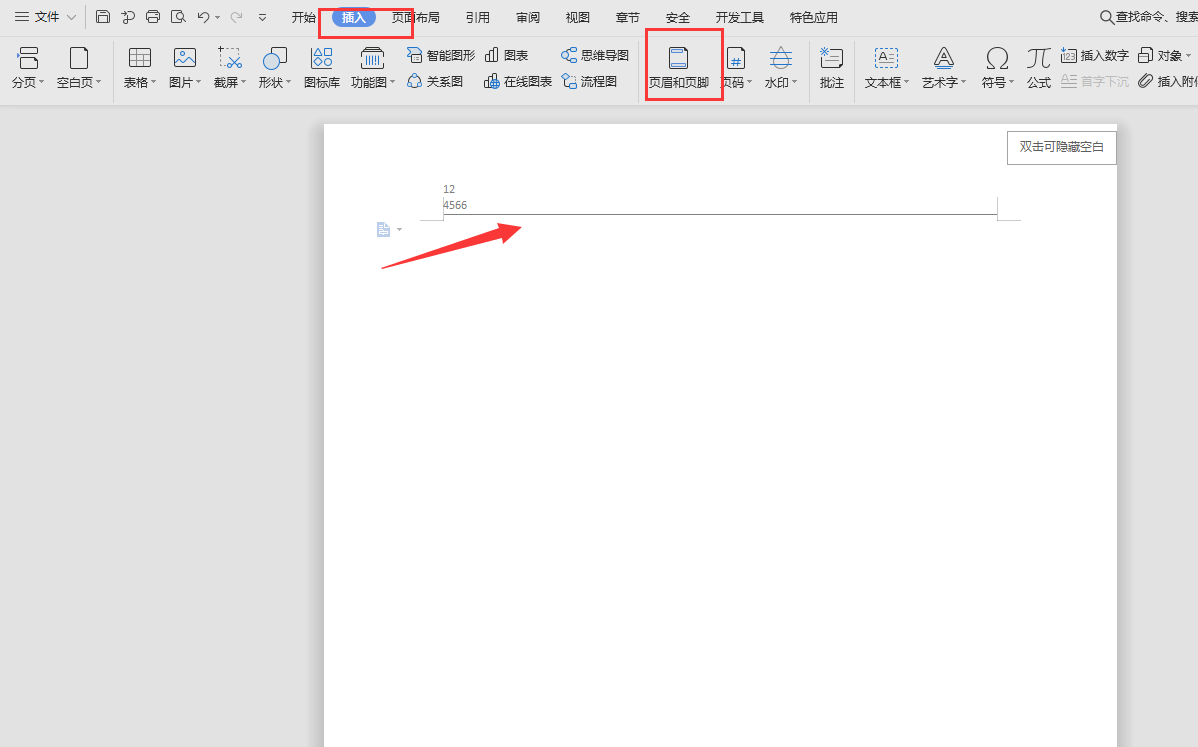Insert an attachment via 插入附件
This screenshot has width=1198, height=747.
pyautogui.click(x=1165, y=82)
